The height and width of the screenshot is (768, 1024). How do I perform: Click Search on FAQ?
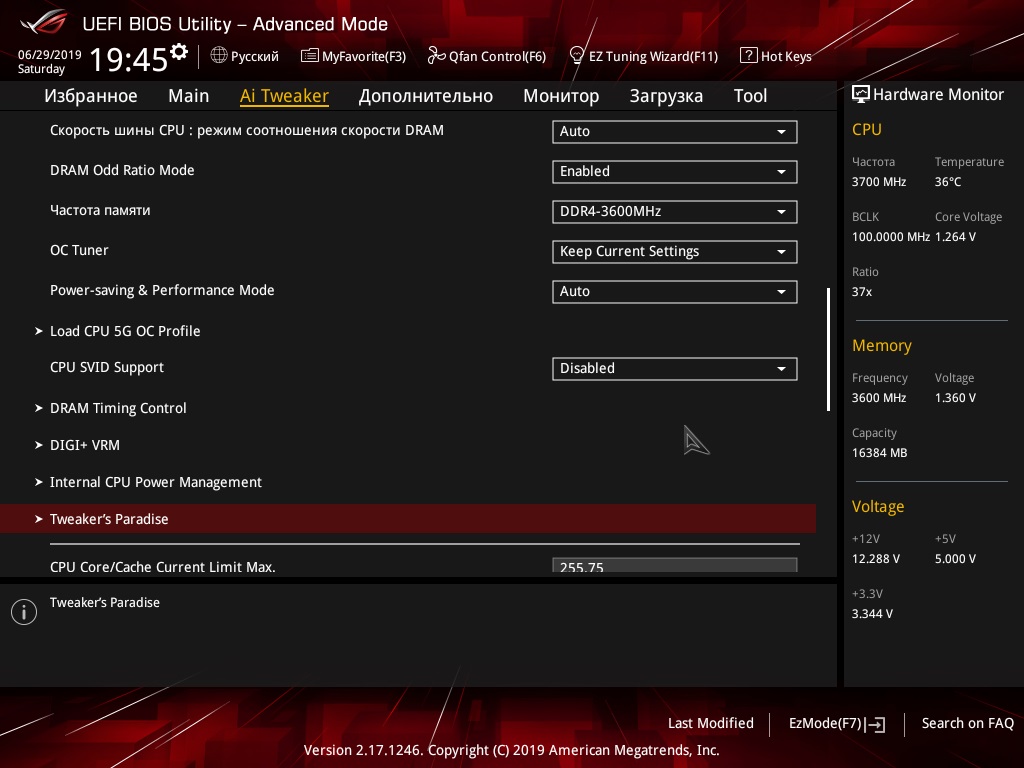pyautogui.click(x=968, y=723)
